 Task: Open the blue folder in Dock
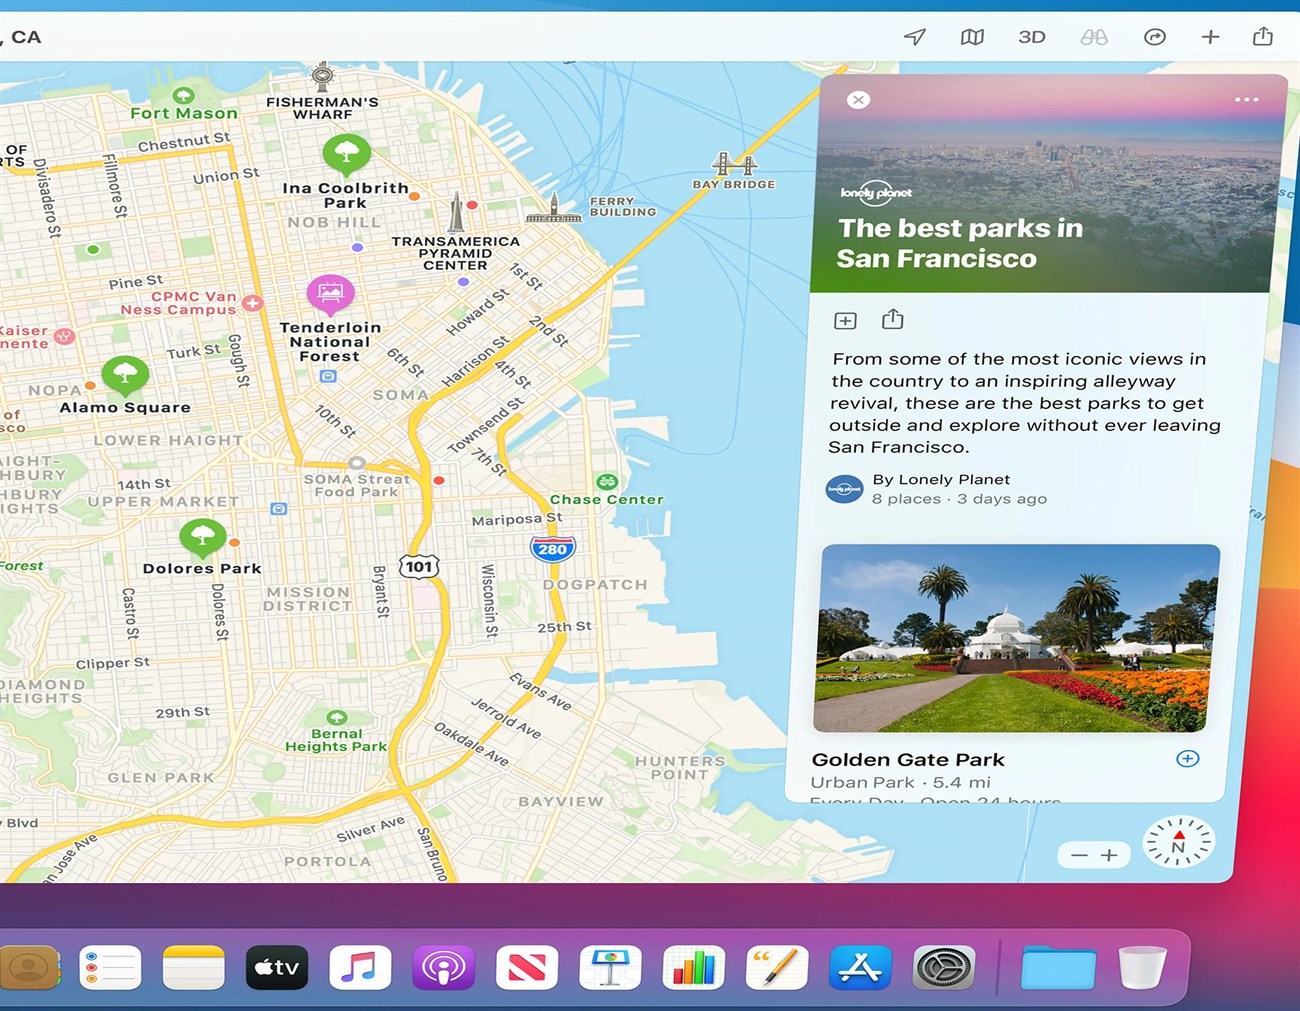pos(1057,967)
